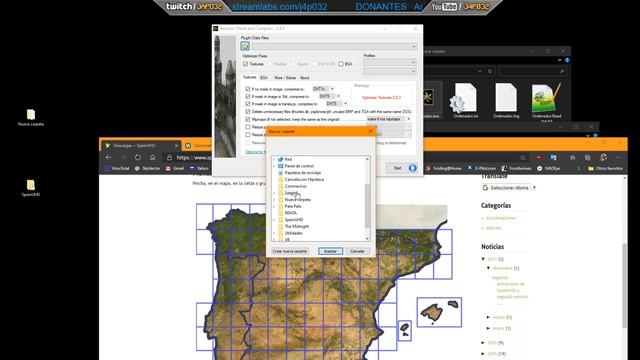Select the SpainUHD folder in the tree
The height and width of the screenshot is (360, 640).
coord(294,220)
